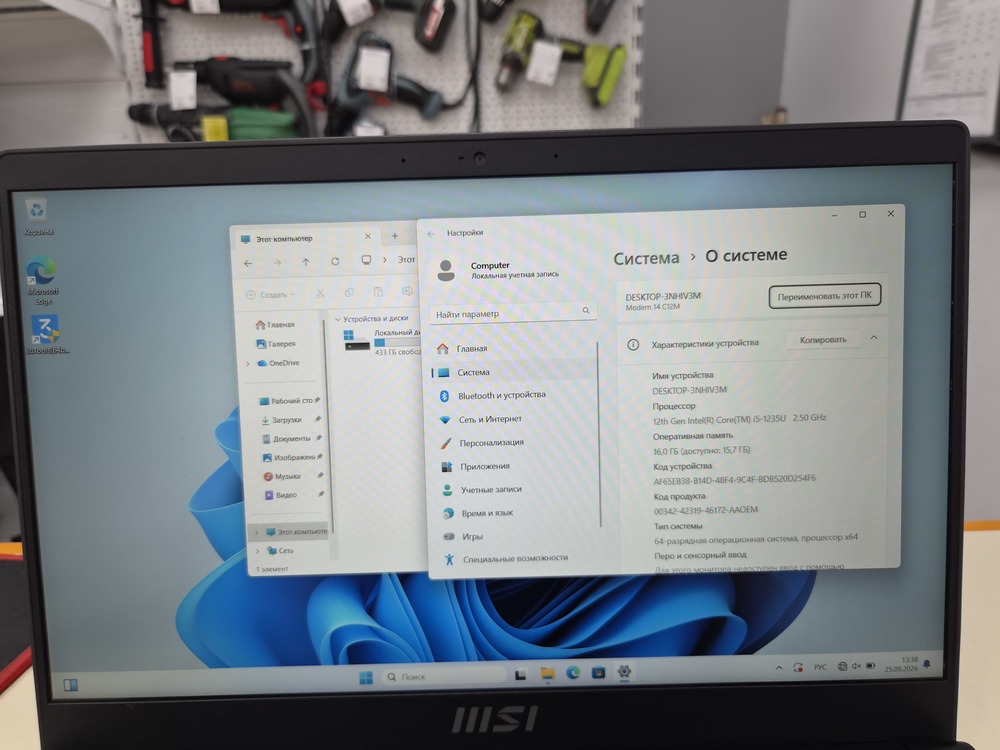Click taskbar 'Поиск' search box
1000x750 pixels.
(x=445, y=676)
